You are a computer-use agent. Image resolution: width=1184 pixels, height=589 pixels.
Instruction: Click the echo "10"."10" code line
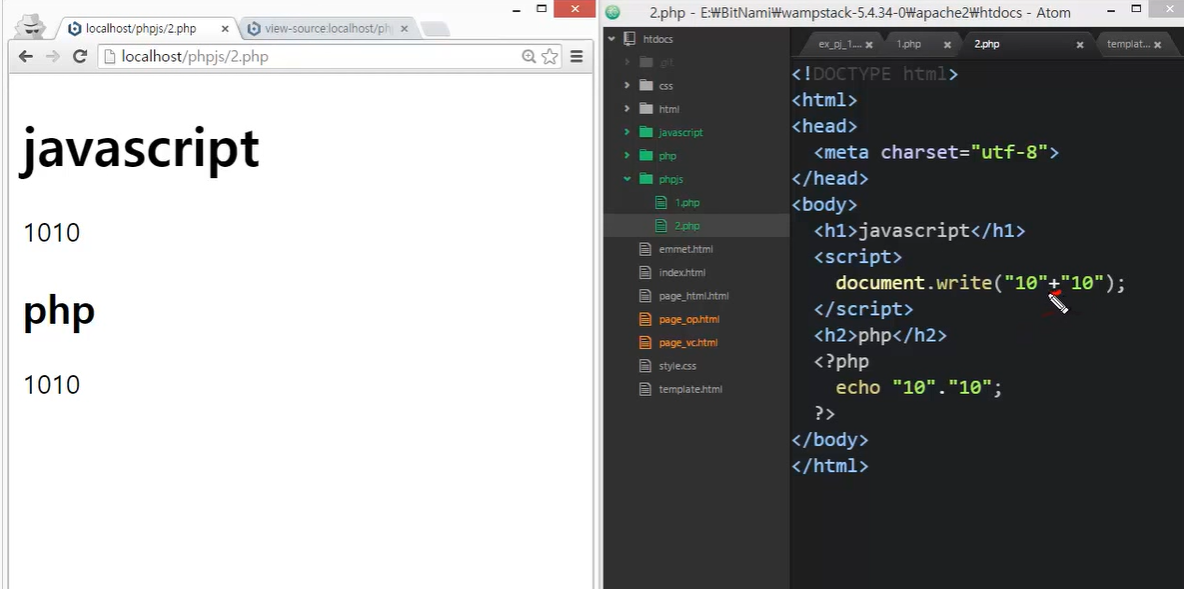(x=918, y=388)
